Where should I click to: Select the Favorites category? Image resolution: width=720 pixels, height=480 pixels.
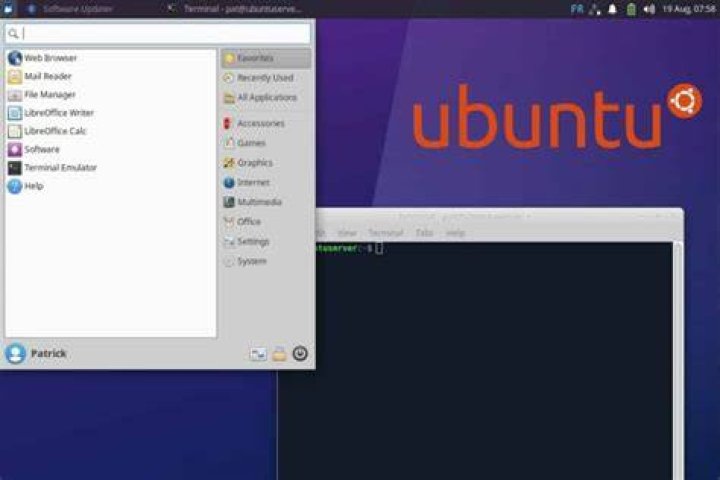point(266,58)
